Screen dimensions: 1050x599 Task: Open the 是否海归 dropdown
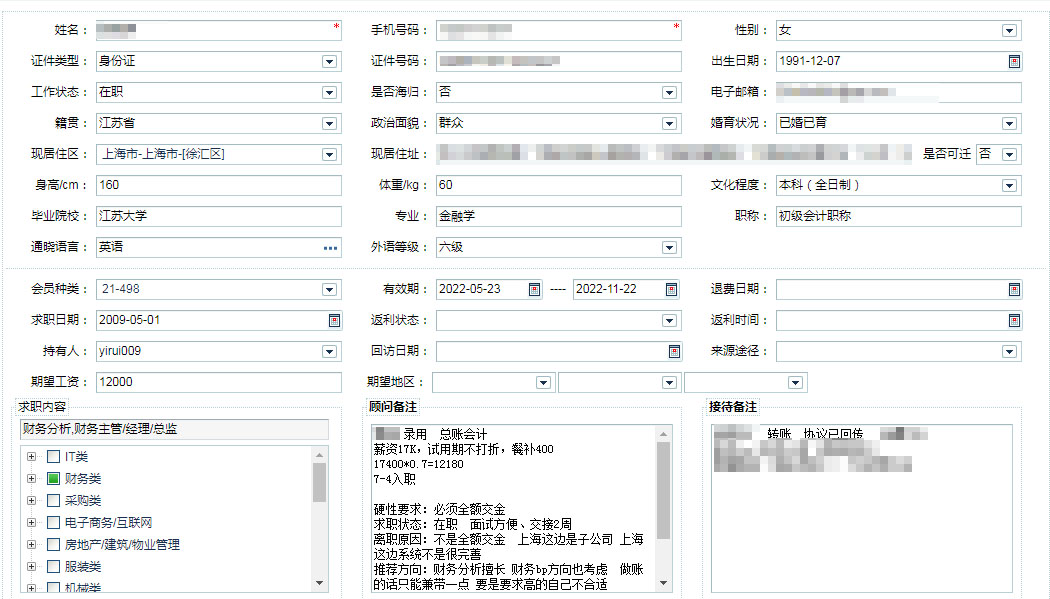tap(669, 92)
